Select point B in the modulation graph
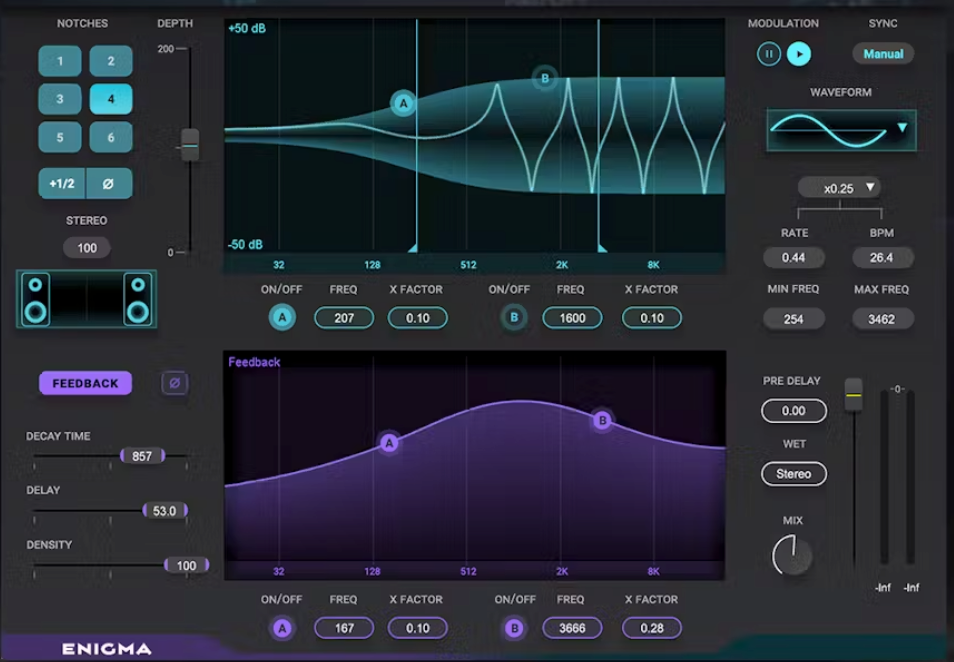The width and height of the screenshot is (954, 662). [544, 78]
